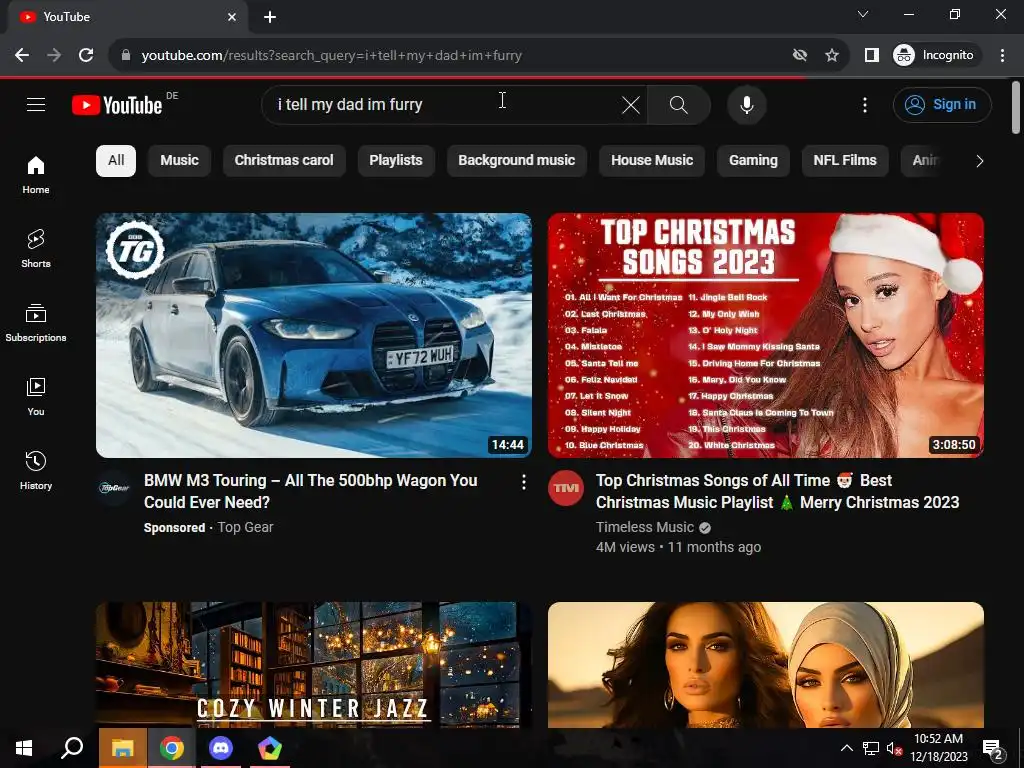The image size is (1024, 768).
Task: Open the tab search dropdown chevron
Action: coord(863,14)
